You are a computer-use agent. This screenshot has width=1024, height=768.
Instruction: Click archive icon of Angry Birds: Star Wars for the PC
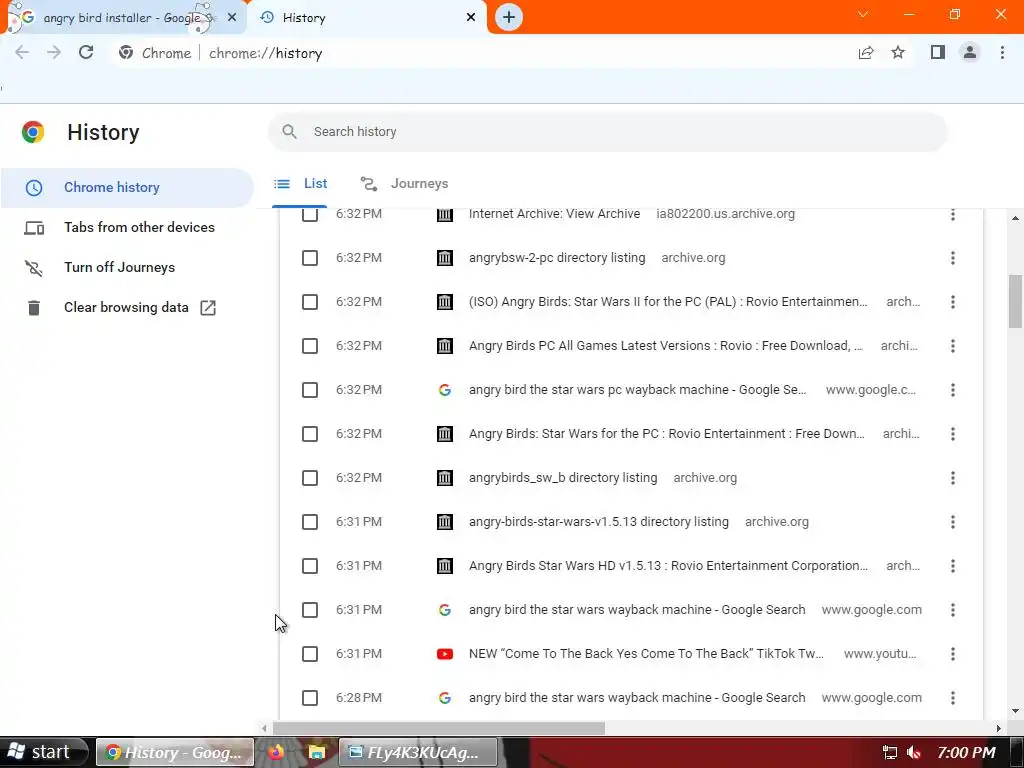(445, 434)
